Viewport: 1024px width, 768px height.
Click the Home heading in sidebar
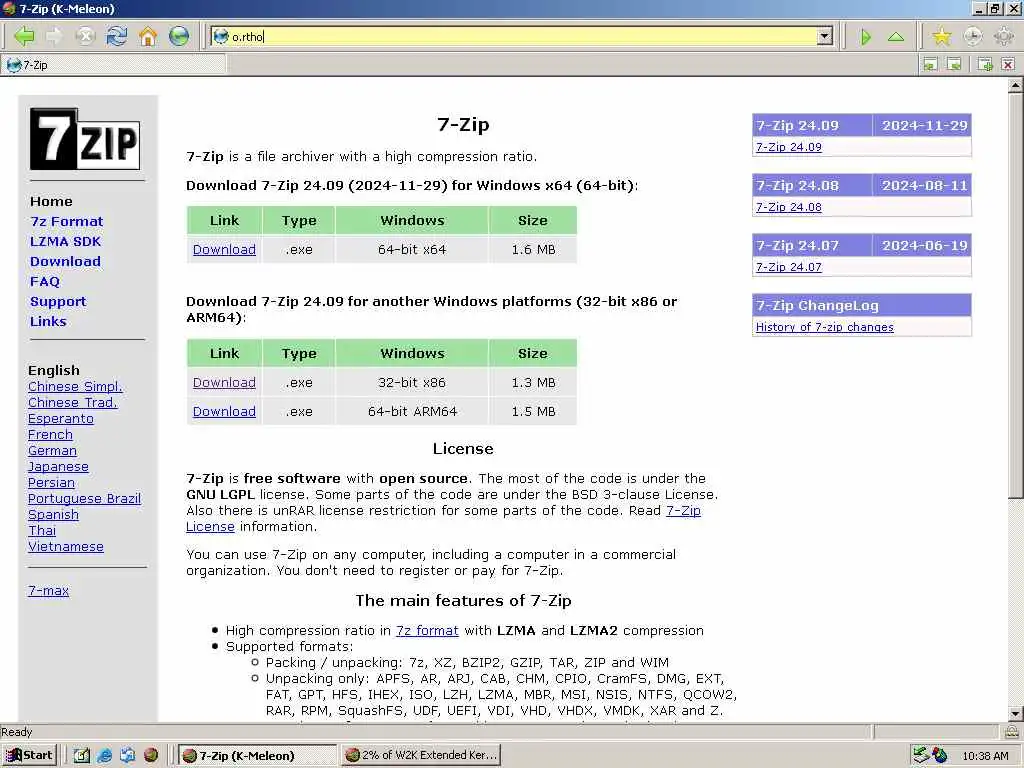click(x=51, y=201)
